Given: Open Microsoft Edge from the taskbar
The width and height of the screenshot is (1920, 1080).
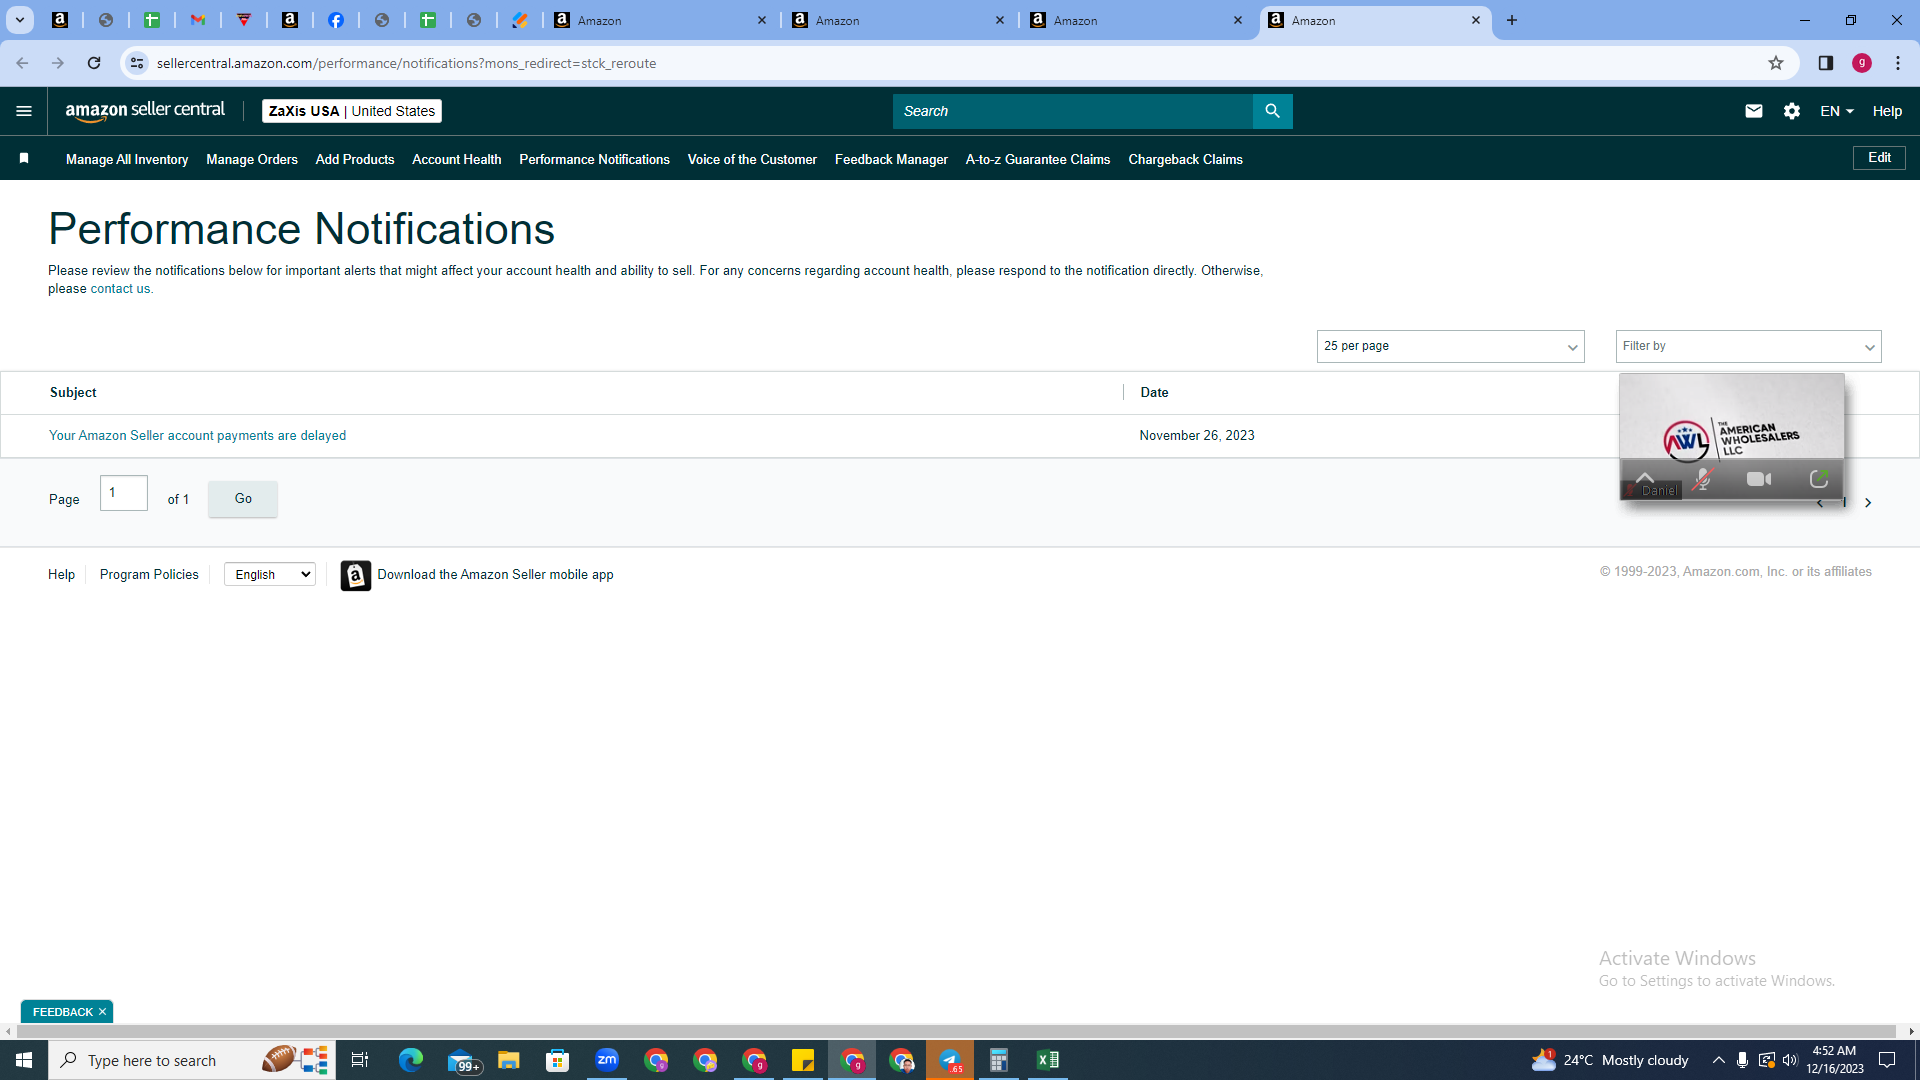Looking at the screenshot, I should (411, 1060).
